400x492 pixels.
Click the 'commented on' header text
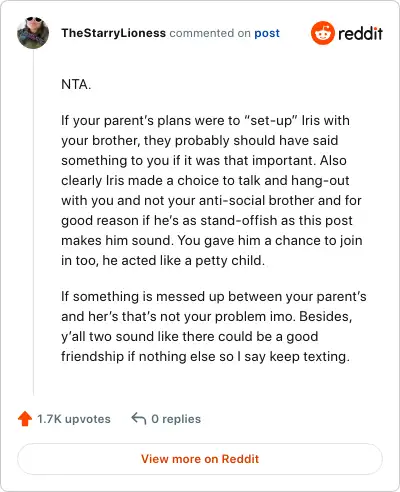pos(210,33)
